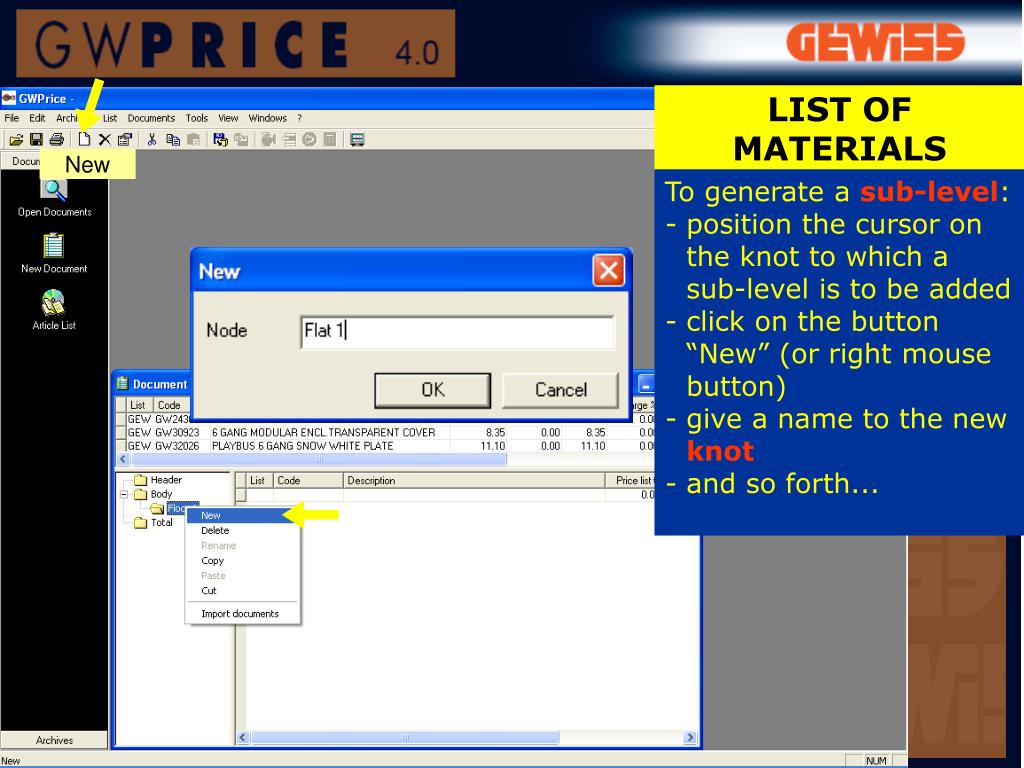Open the File menu

tap(12, 118)
